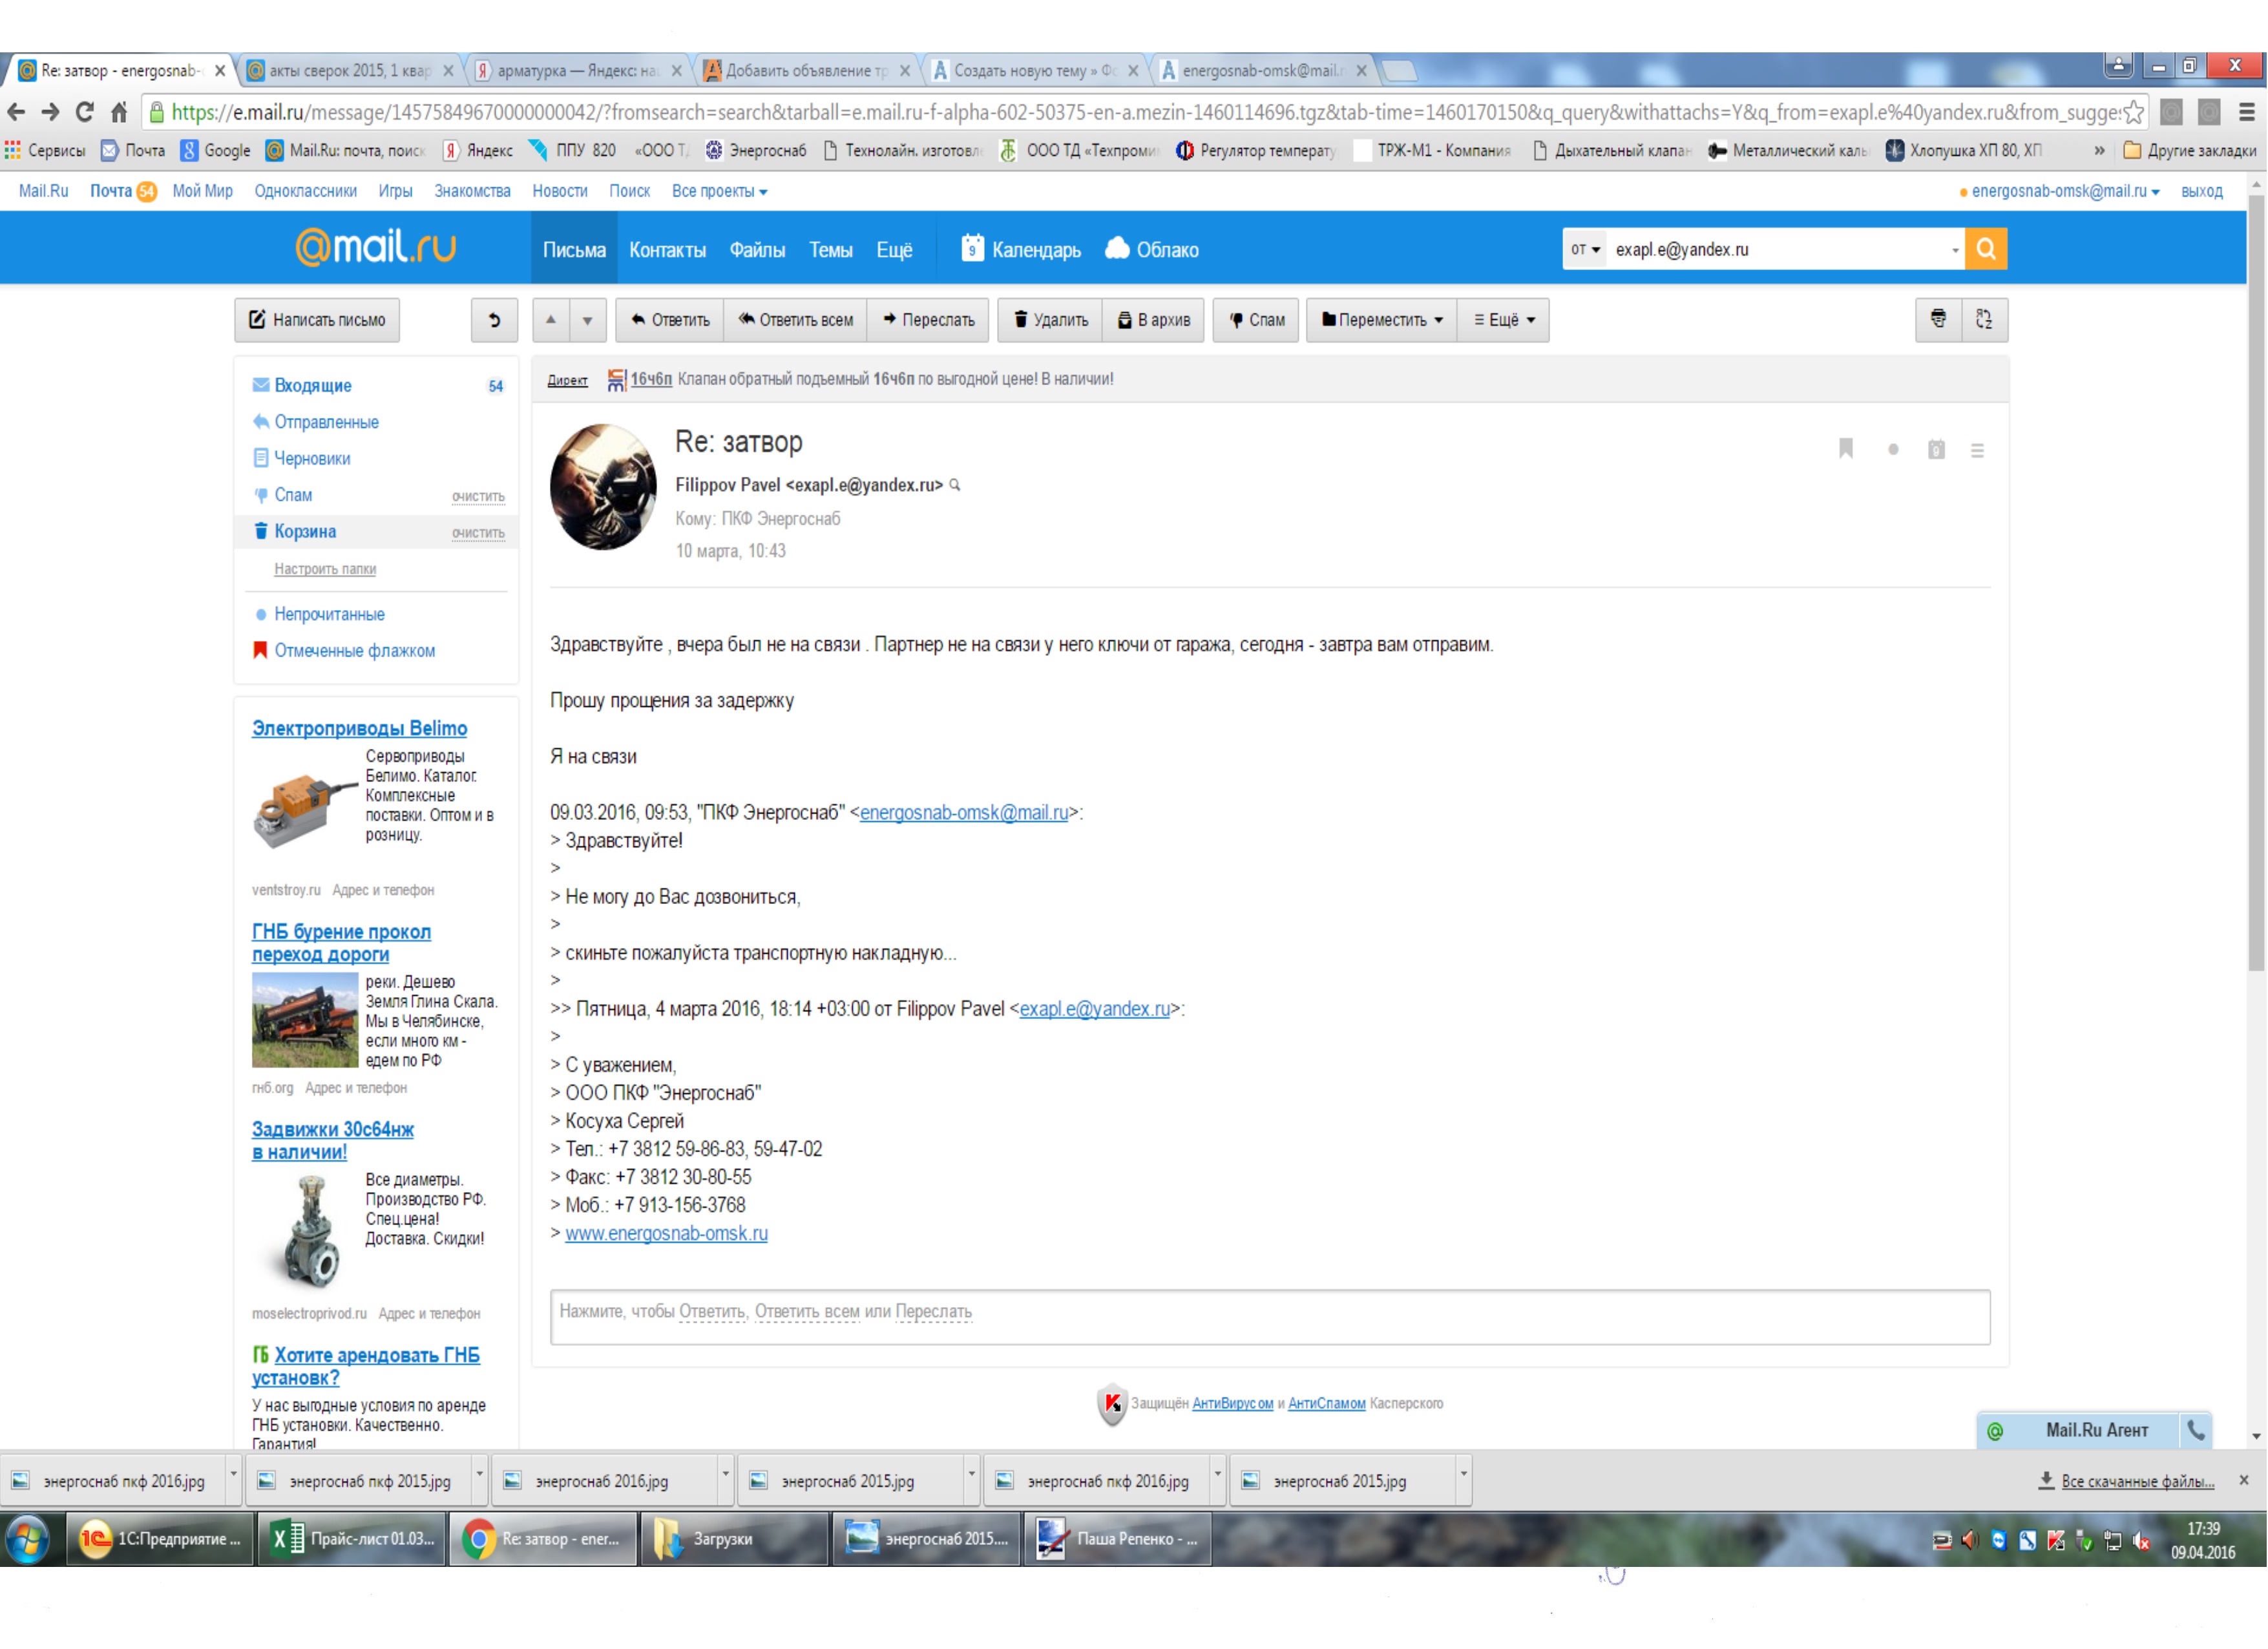The image size is (2268, 1649).
Task: Click the add to calendar icon
Action: [x=1936, y=450]
